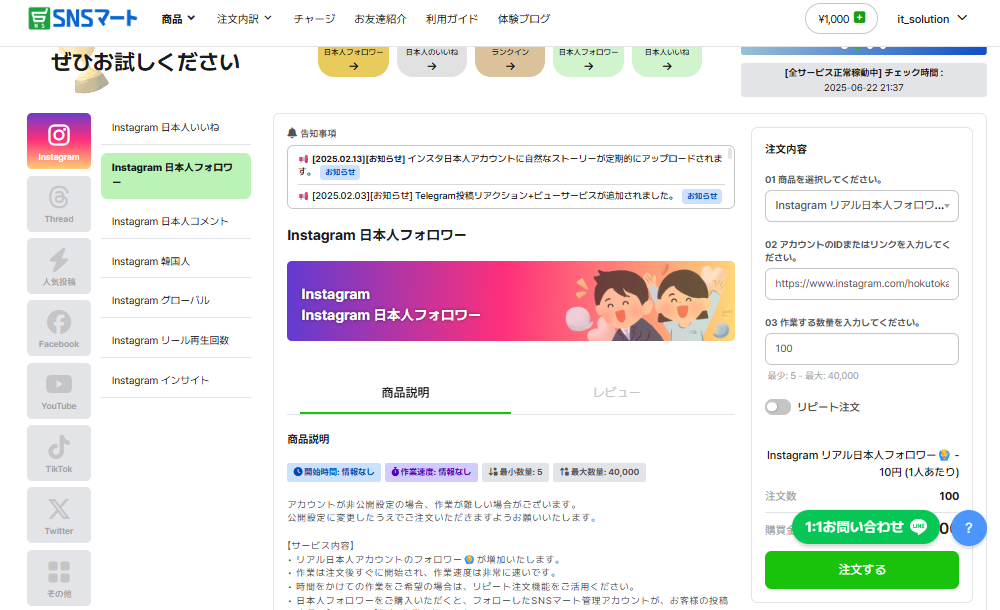Click the 全サービス正常稼動中 status box
The image size is (1000, 610).
[864, 80]
